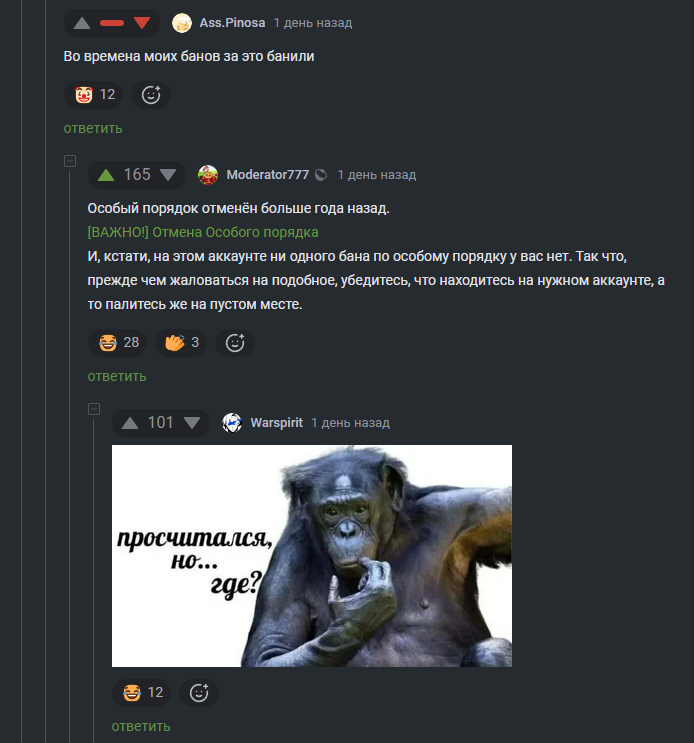Toggle clapping hands reaction with 3 votes
Image resolution: width=694 pixels, height=743 pixels.
tap(181, 343)
